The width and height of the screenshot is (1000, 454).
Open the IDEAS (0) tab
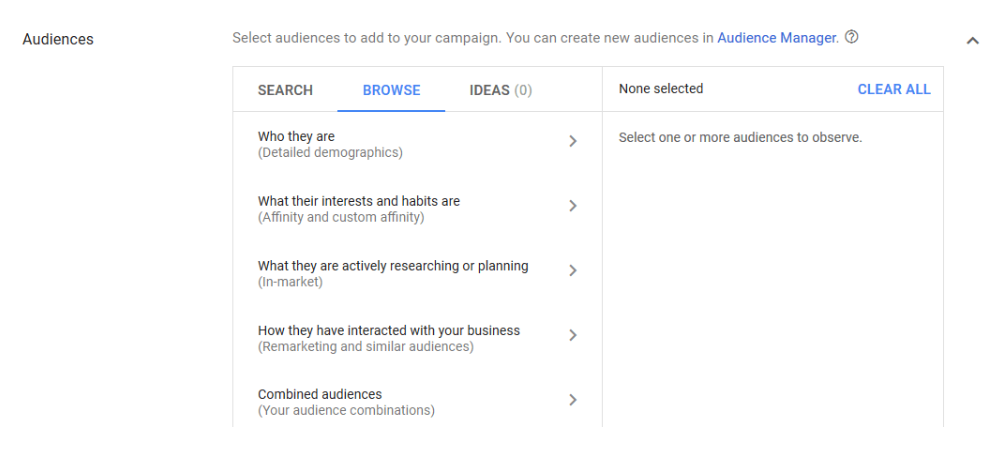[500, 90]
